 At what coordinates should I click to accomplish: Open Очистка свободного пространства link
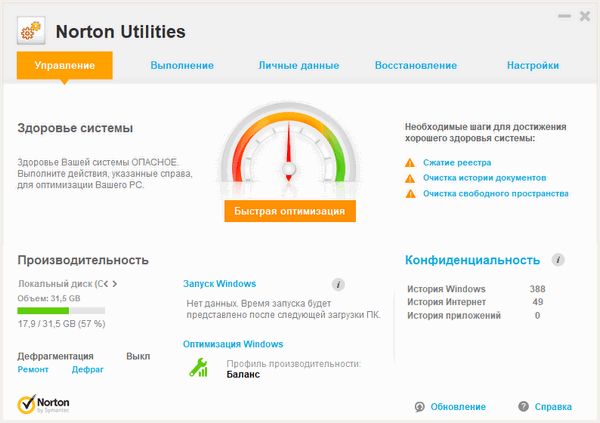496,194
